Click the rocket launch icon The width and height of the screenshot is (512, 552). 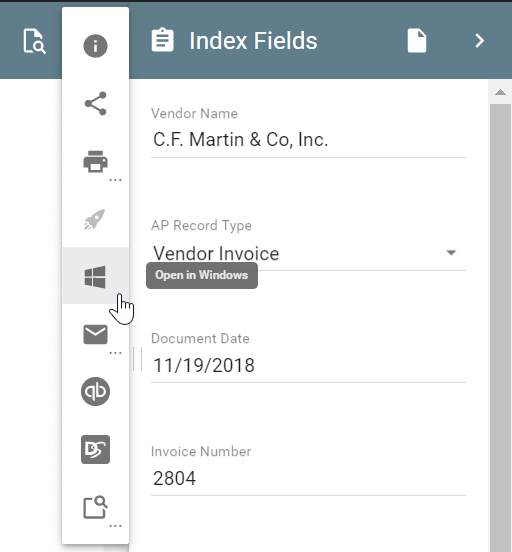[x=95, y=220]
